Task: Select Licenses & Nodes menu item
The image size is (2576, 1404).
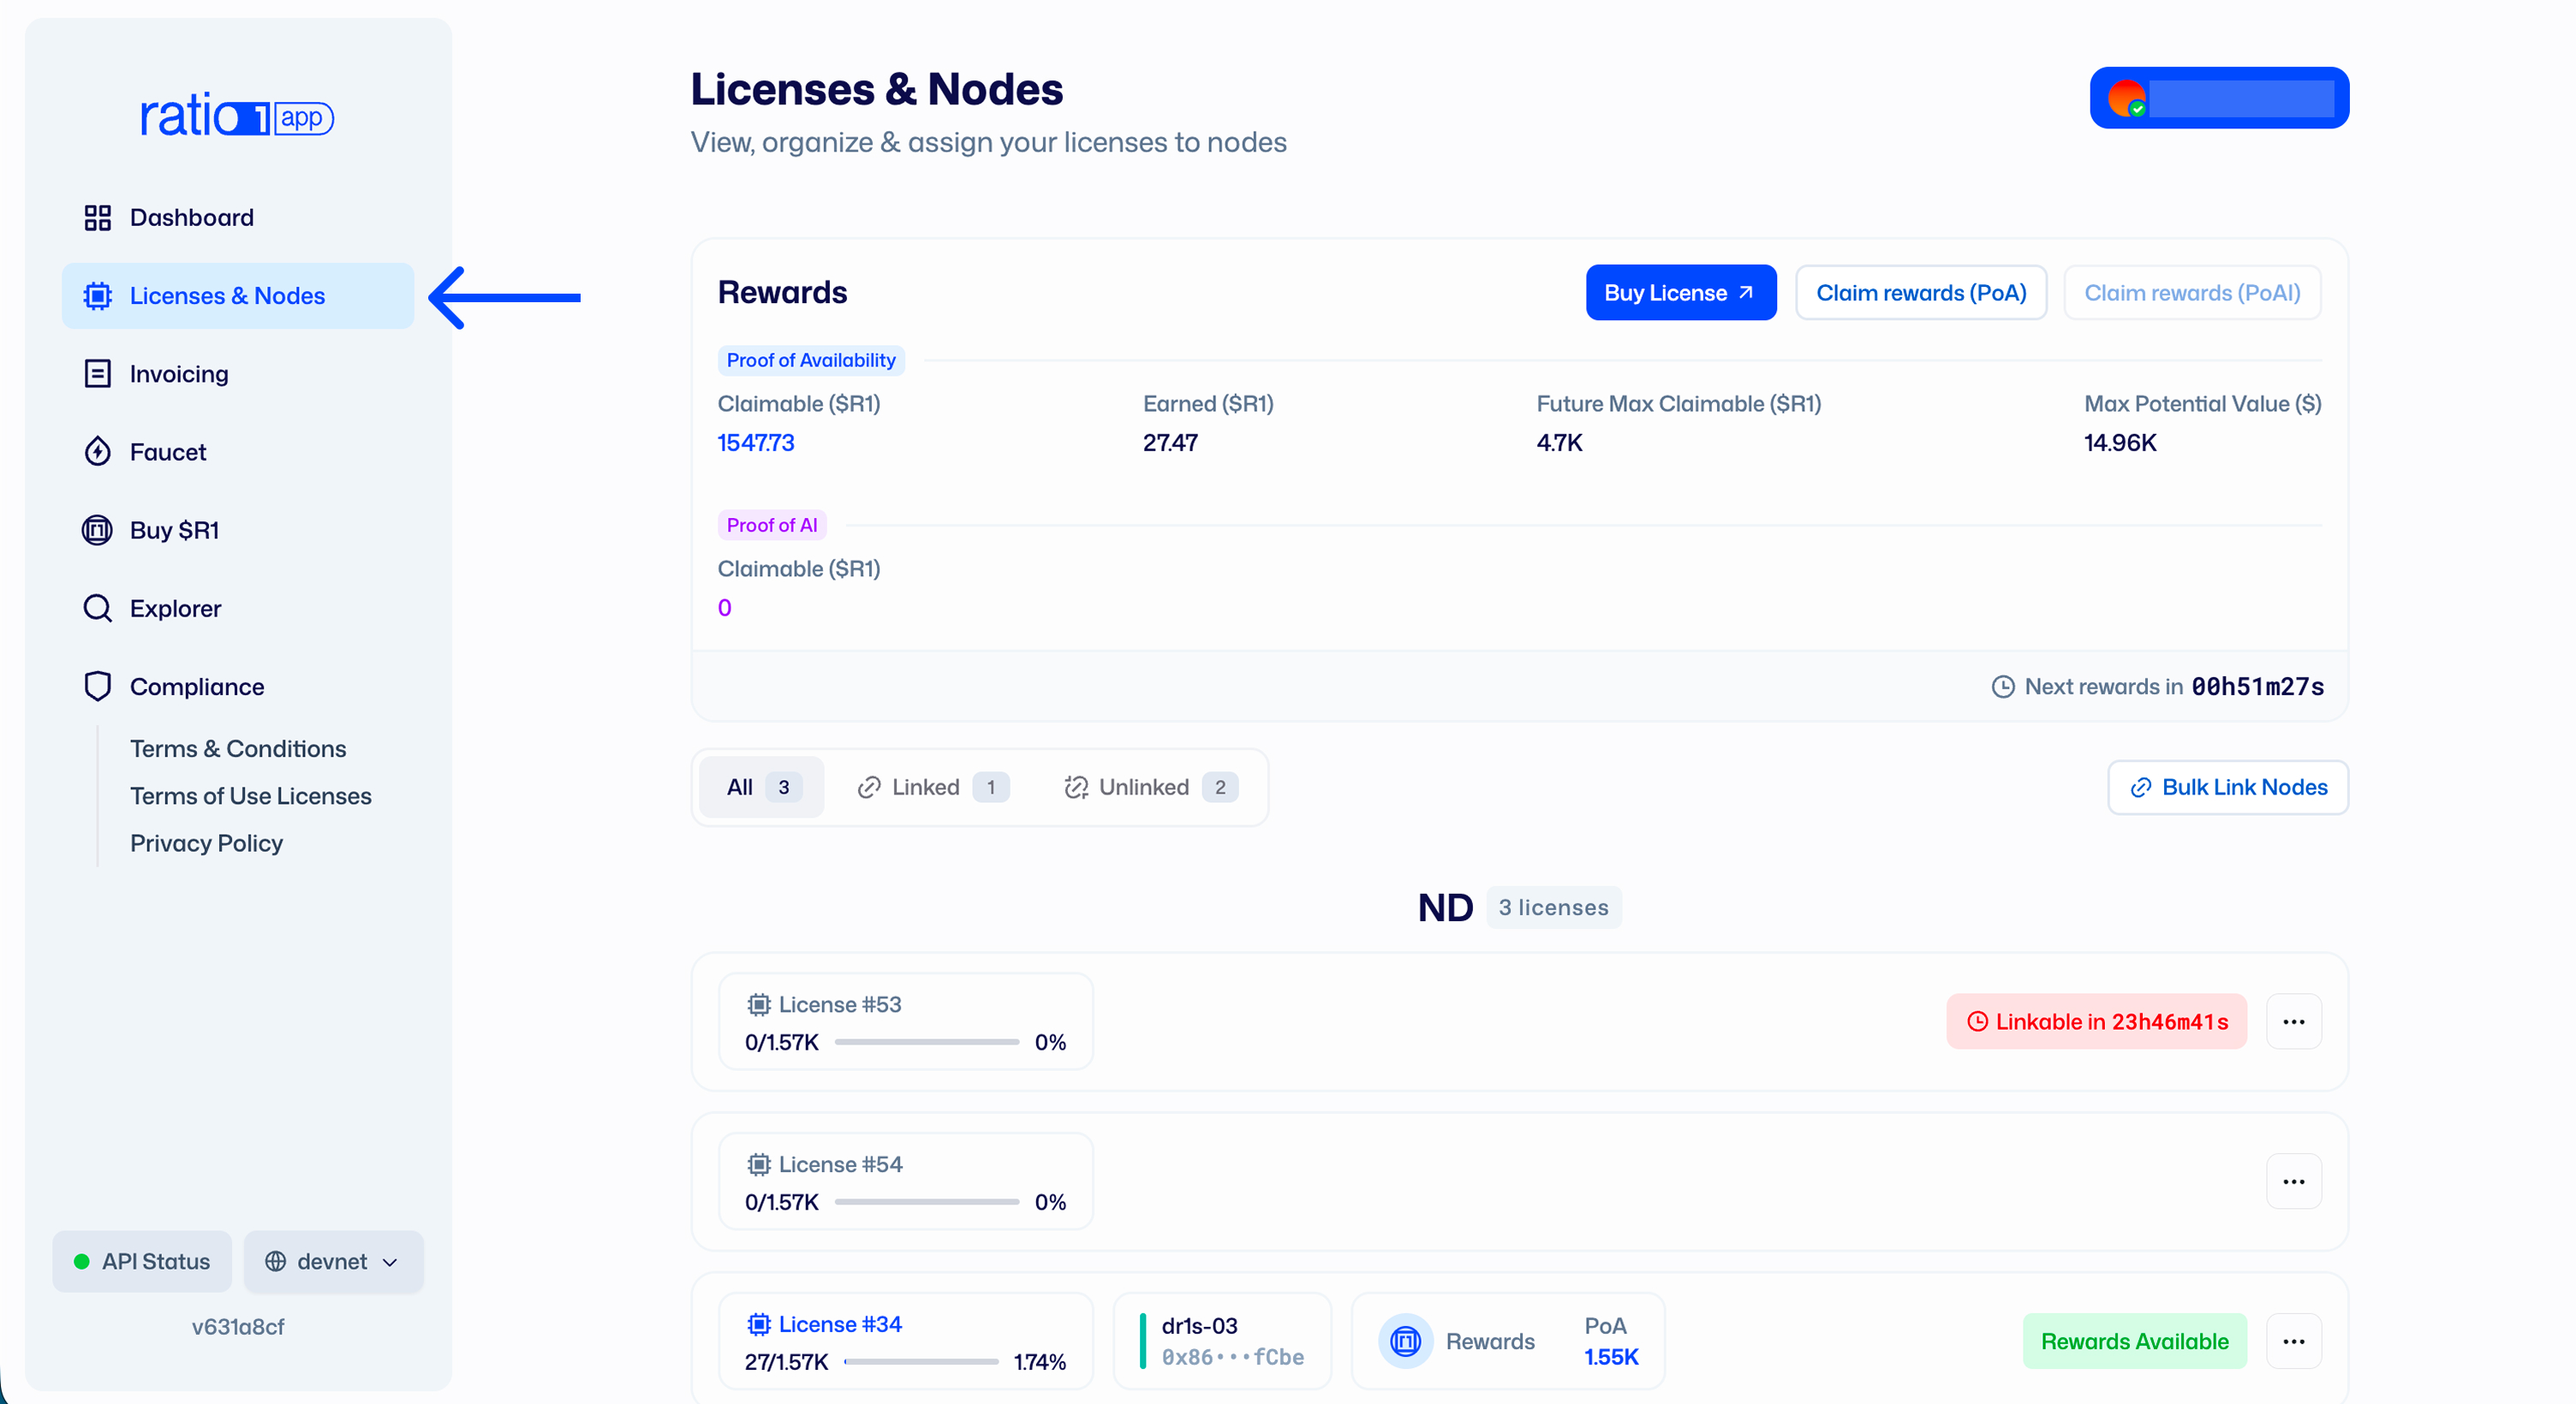Action: pos(238,296)
